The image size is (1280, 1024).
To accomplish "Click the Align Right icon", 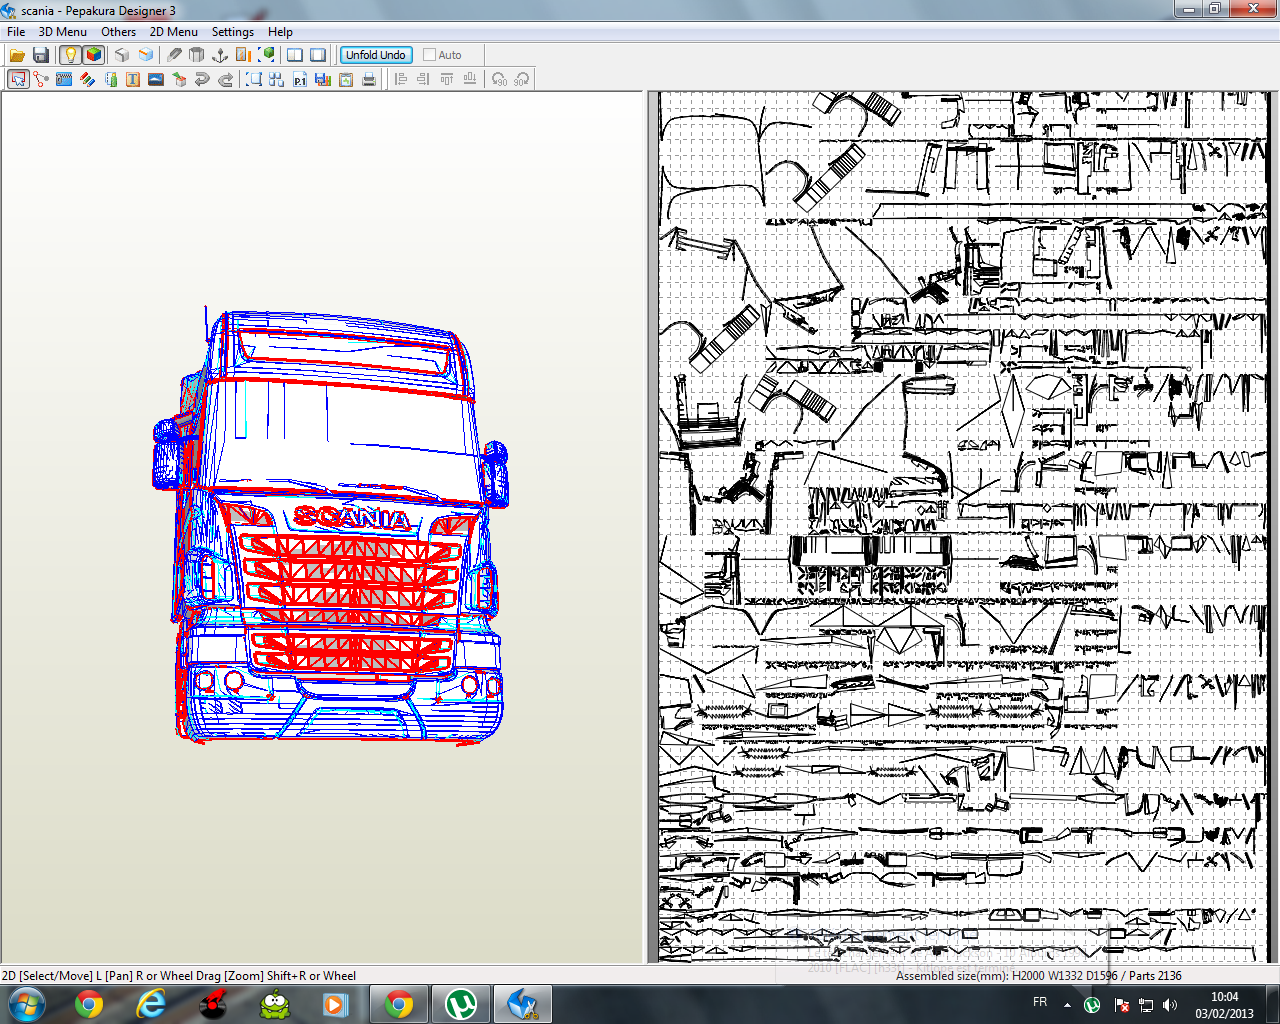I will point(424,79).
